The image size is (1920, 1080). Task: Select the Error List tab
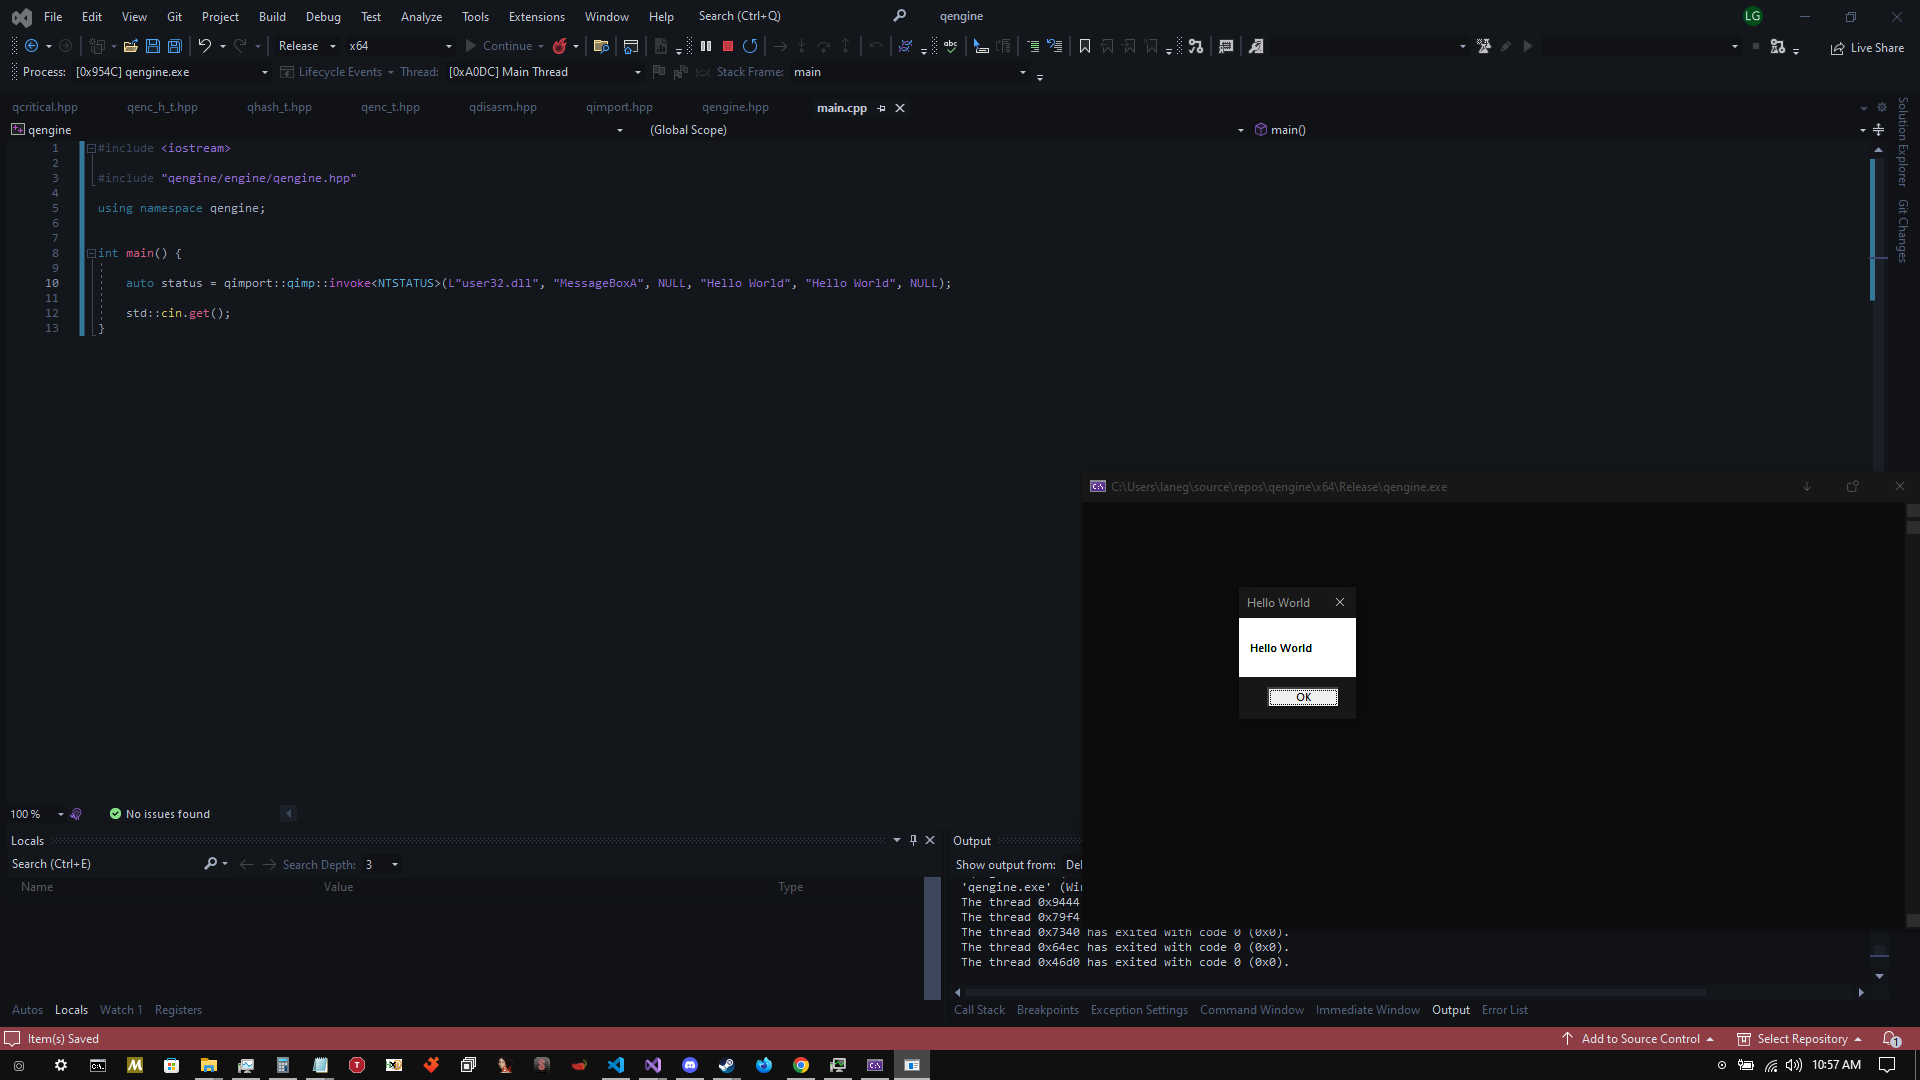click(1505, 1009)
